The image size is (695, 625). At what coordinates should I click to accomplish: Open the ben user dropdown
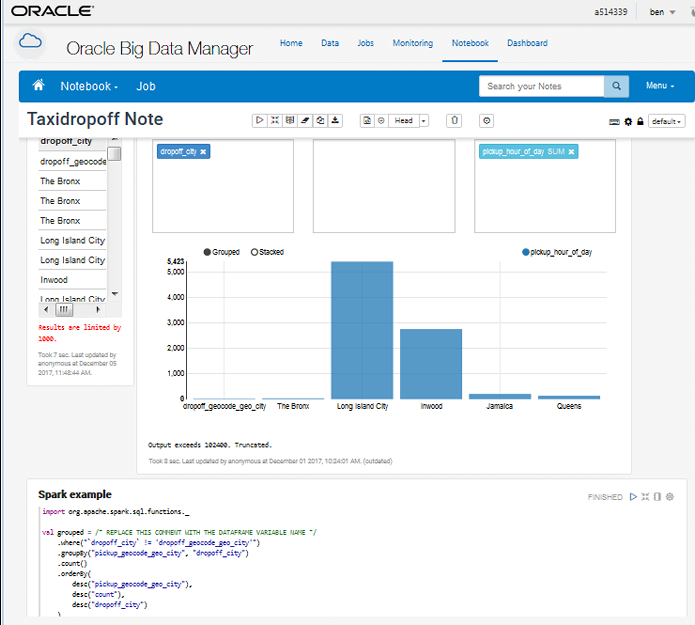662,12
